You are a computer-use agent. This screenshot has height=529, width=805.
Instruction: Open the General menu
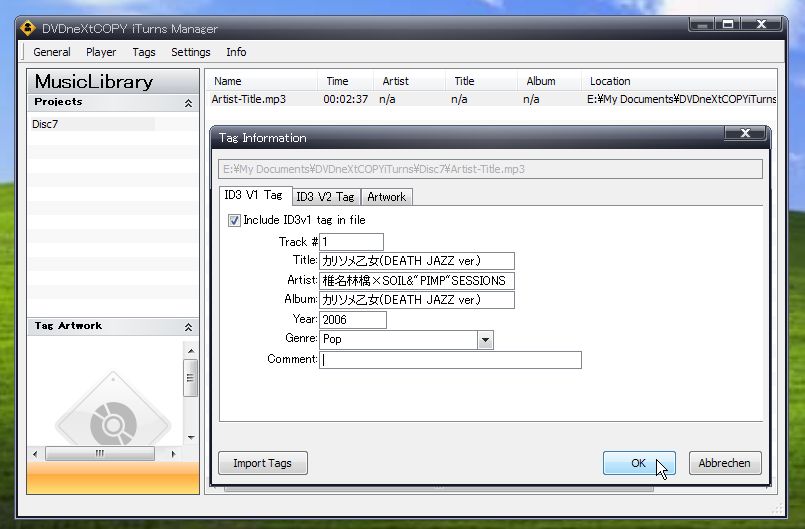52,52
